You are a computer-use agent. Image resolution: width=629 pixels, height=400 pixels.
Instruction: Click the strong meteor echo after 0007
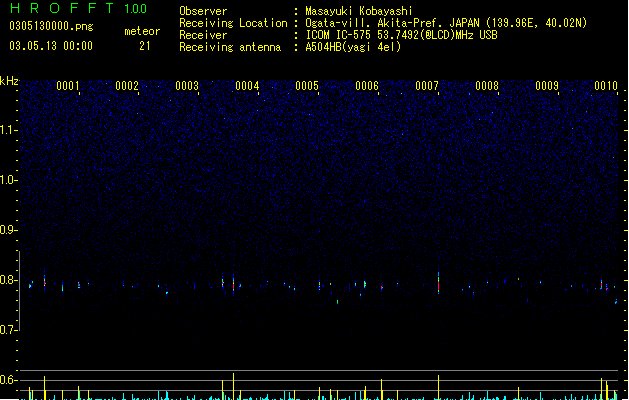[x=438, y=281]
